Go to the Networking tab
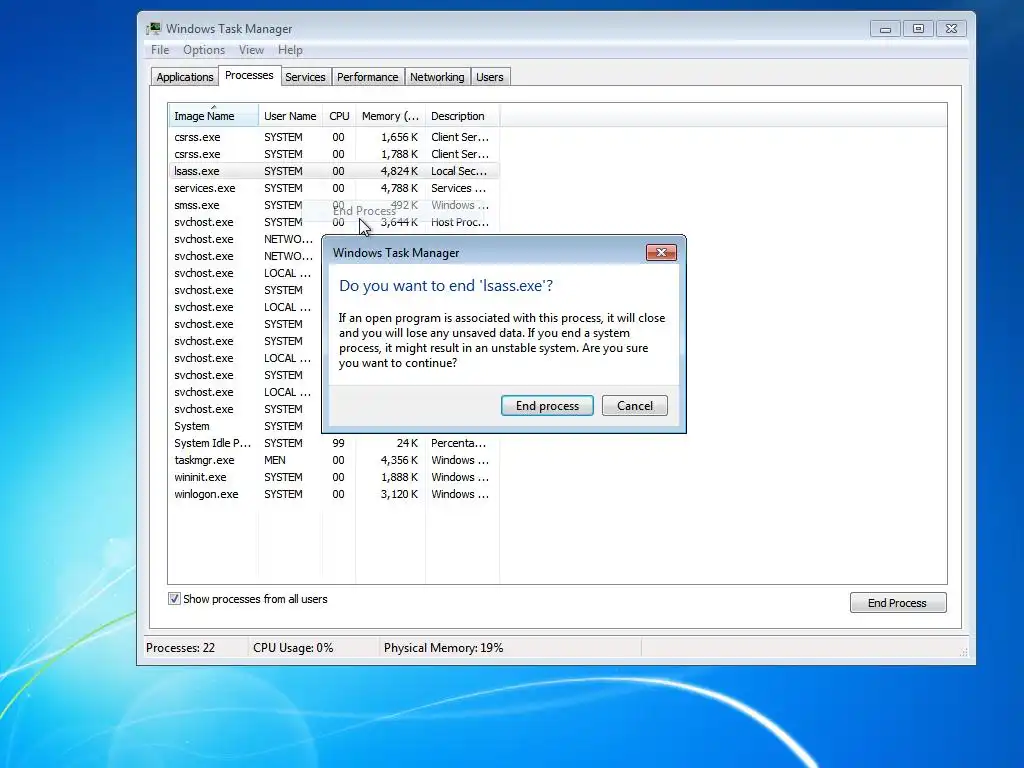This screenshot has width=1024, height=768. [437, 77]
